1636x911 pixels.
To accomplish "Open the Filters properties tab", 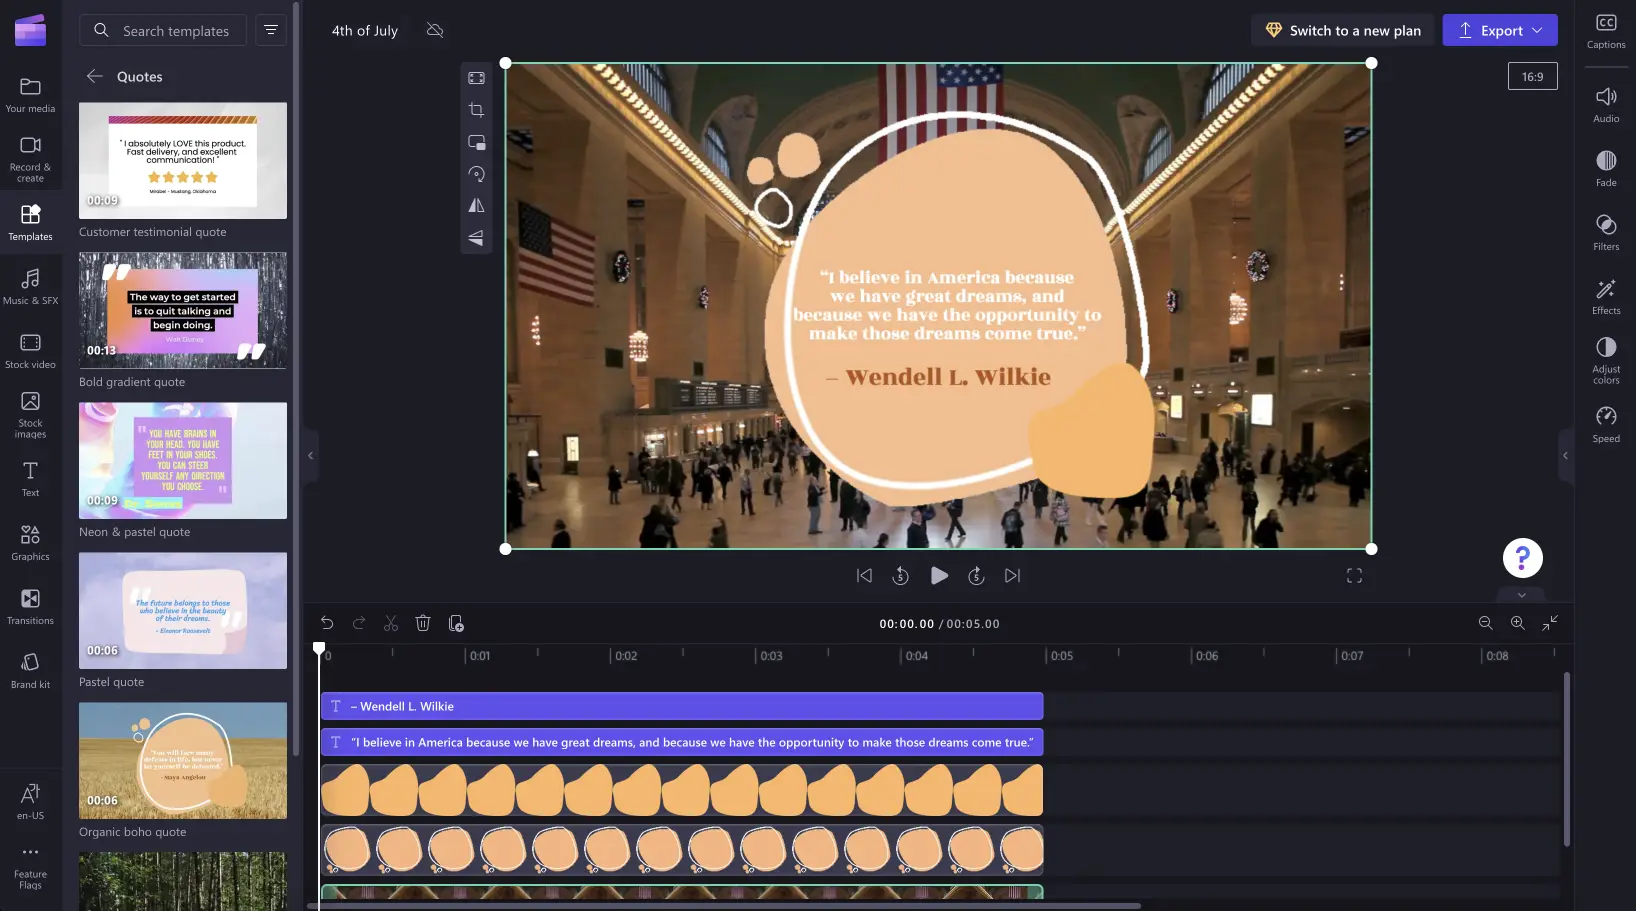I will 1606,232.
